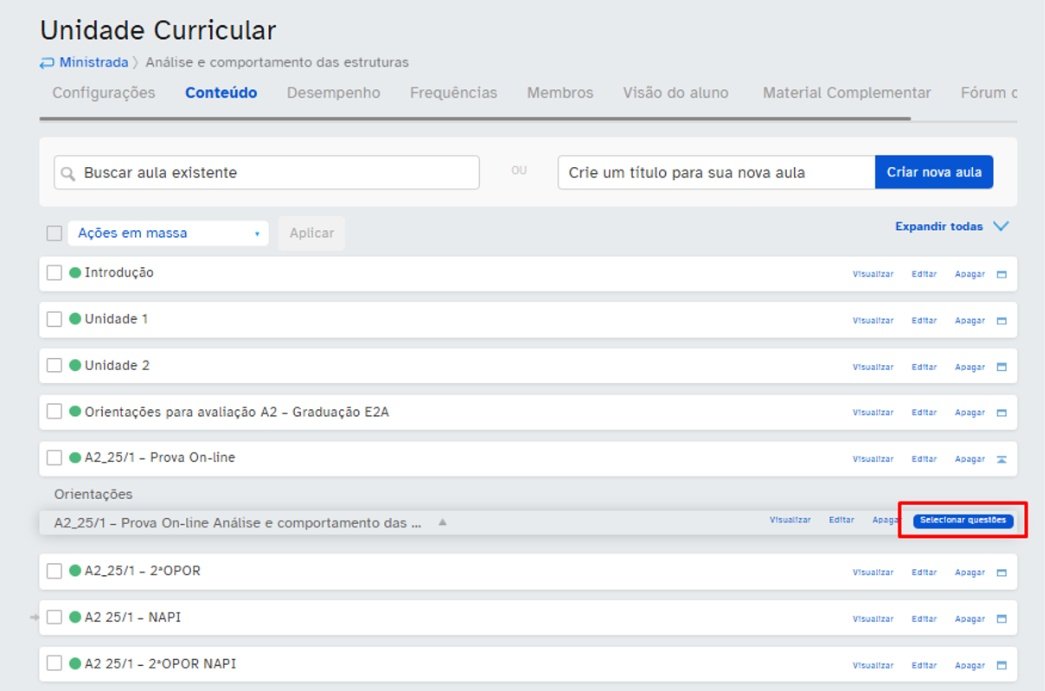Expand Unidade 1 row via its panel icon
The image size is (1045, 691).
coord(1001,321)
